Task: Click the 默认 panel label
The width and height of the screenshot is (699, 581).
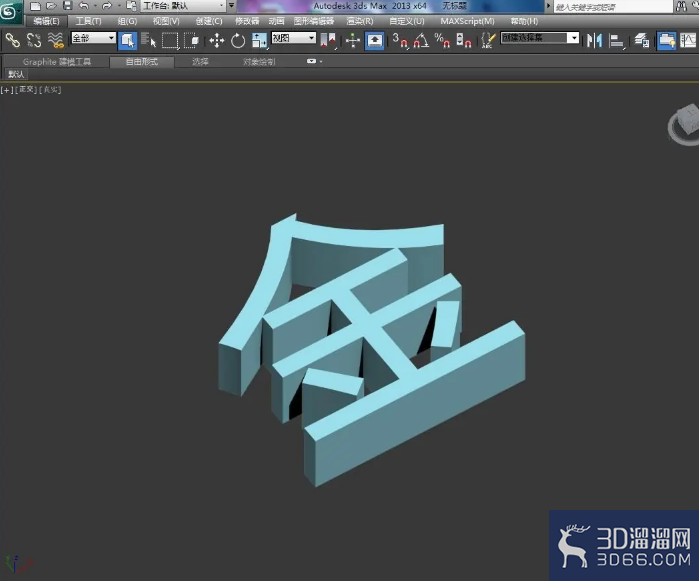Action: [16, 74]
